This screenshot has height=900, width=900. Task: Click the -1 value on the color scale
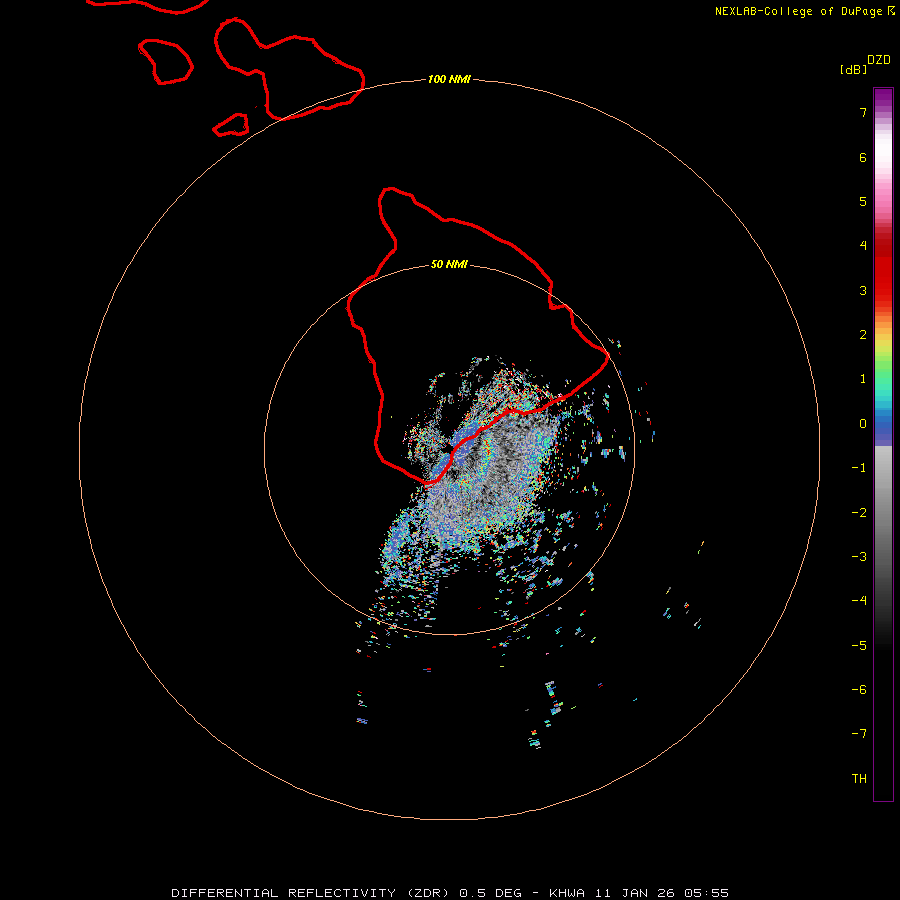pos(859,468)
